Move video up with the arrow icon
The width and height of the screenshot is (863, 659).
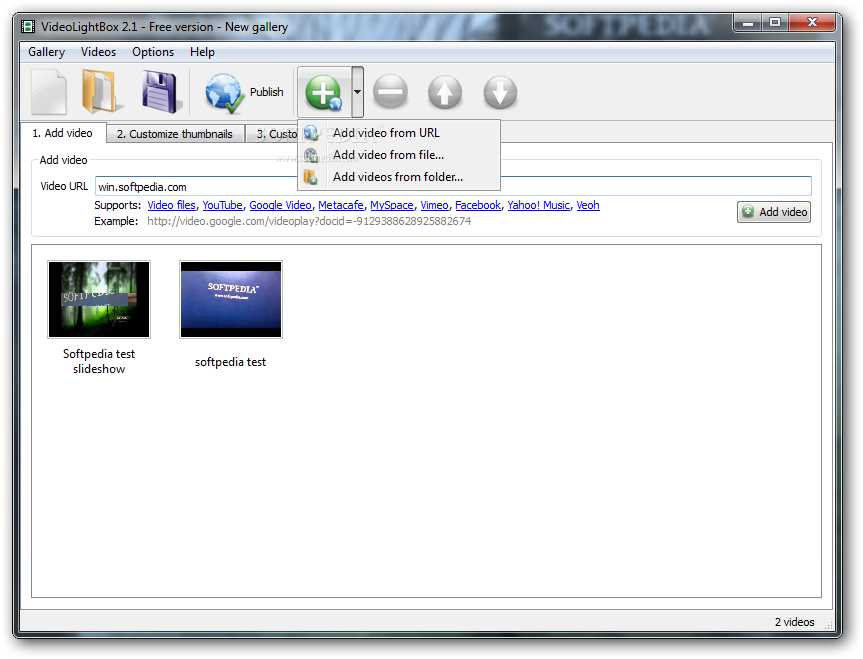point(445,92)
